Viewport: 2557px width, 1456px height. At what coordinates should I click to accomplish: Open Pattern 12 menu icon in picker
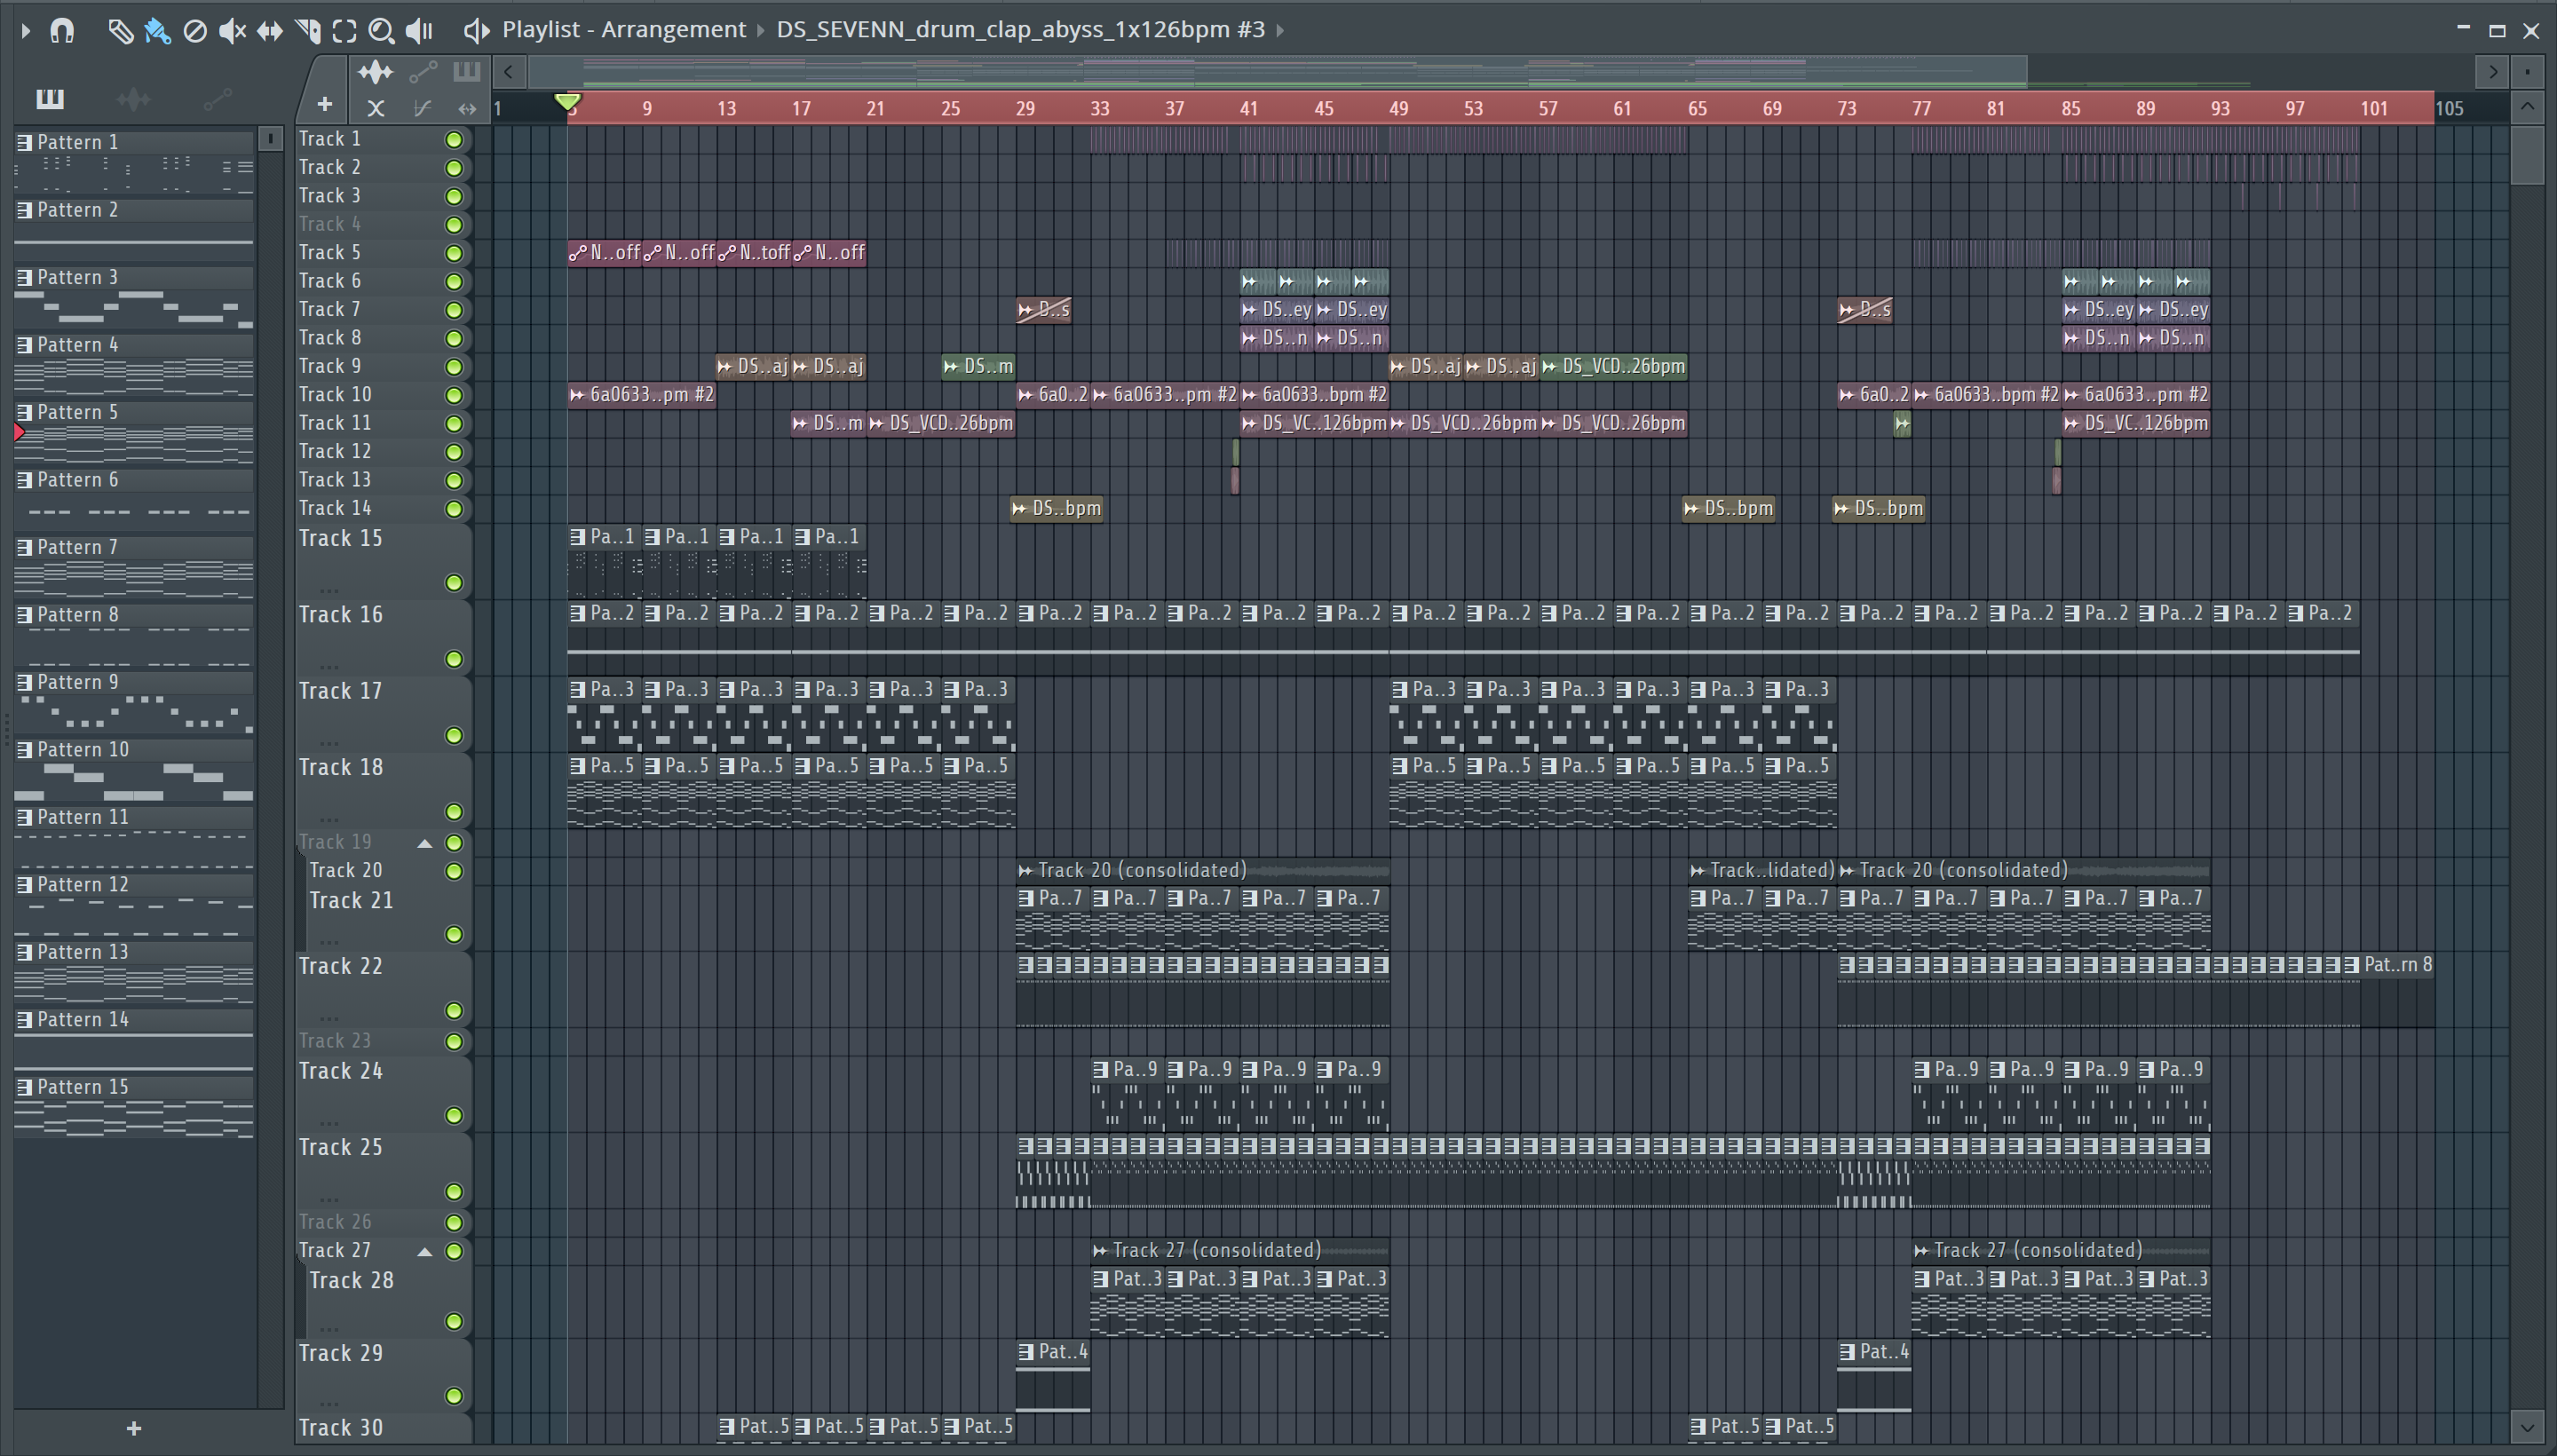(24, 885)
